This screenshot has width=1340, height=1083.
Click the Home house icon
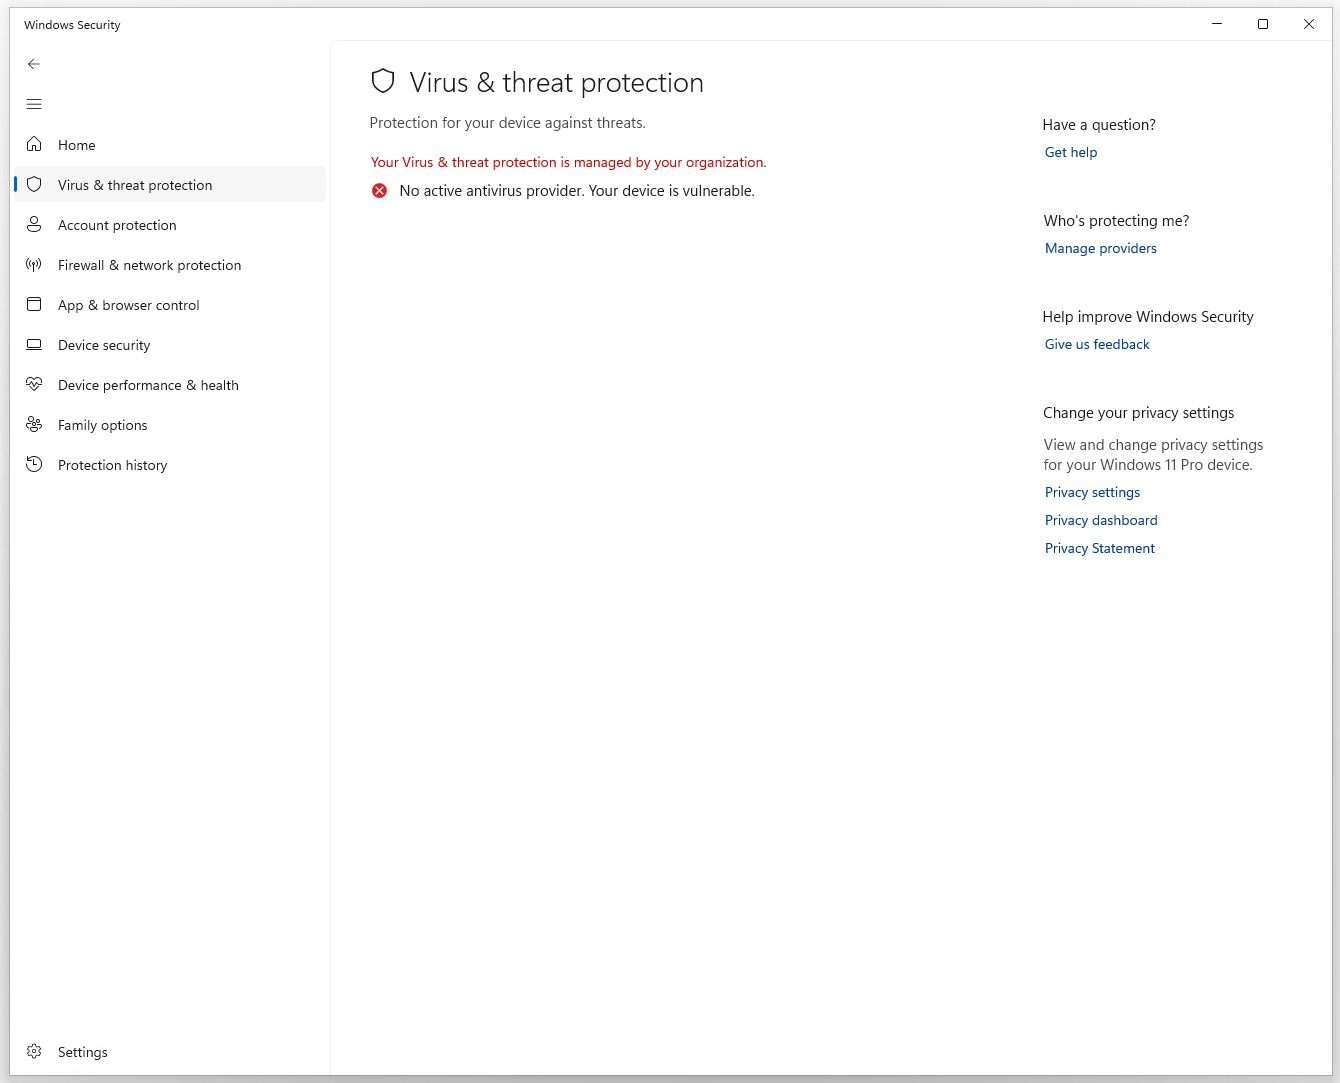pos(34,144)
